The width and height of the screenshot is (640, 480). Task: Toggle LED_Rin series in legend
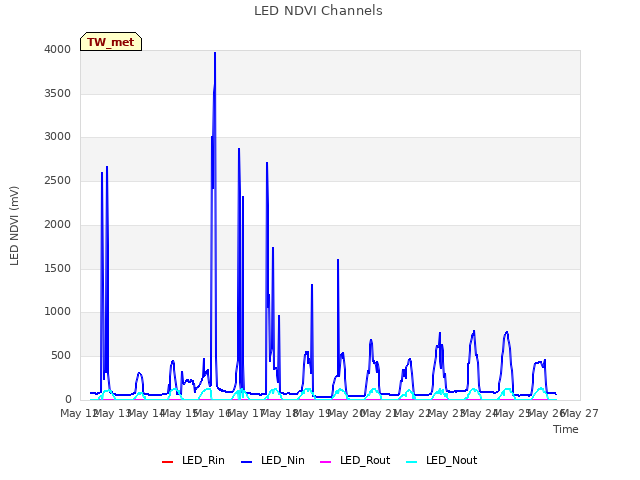click(x=193, y=460)
